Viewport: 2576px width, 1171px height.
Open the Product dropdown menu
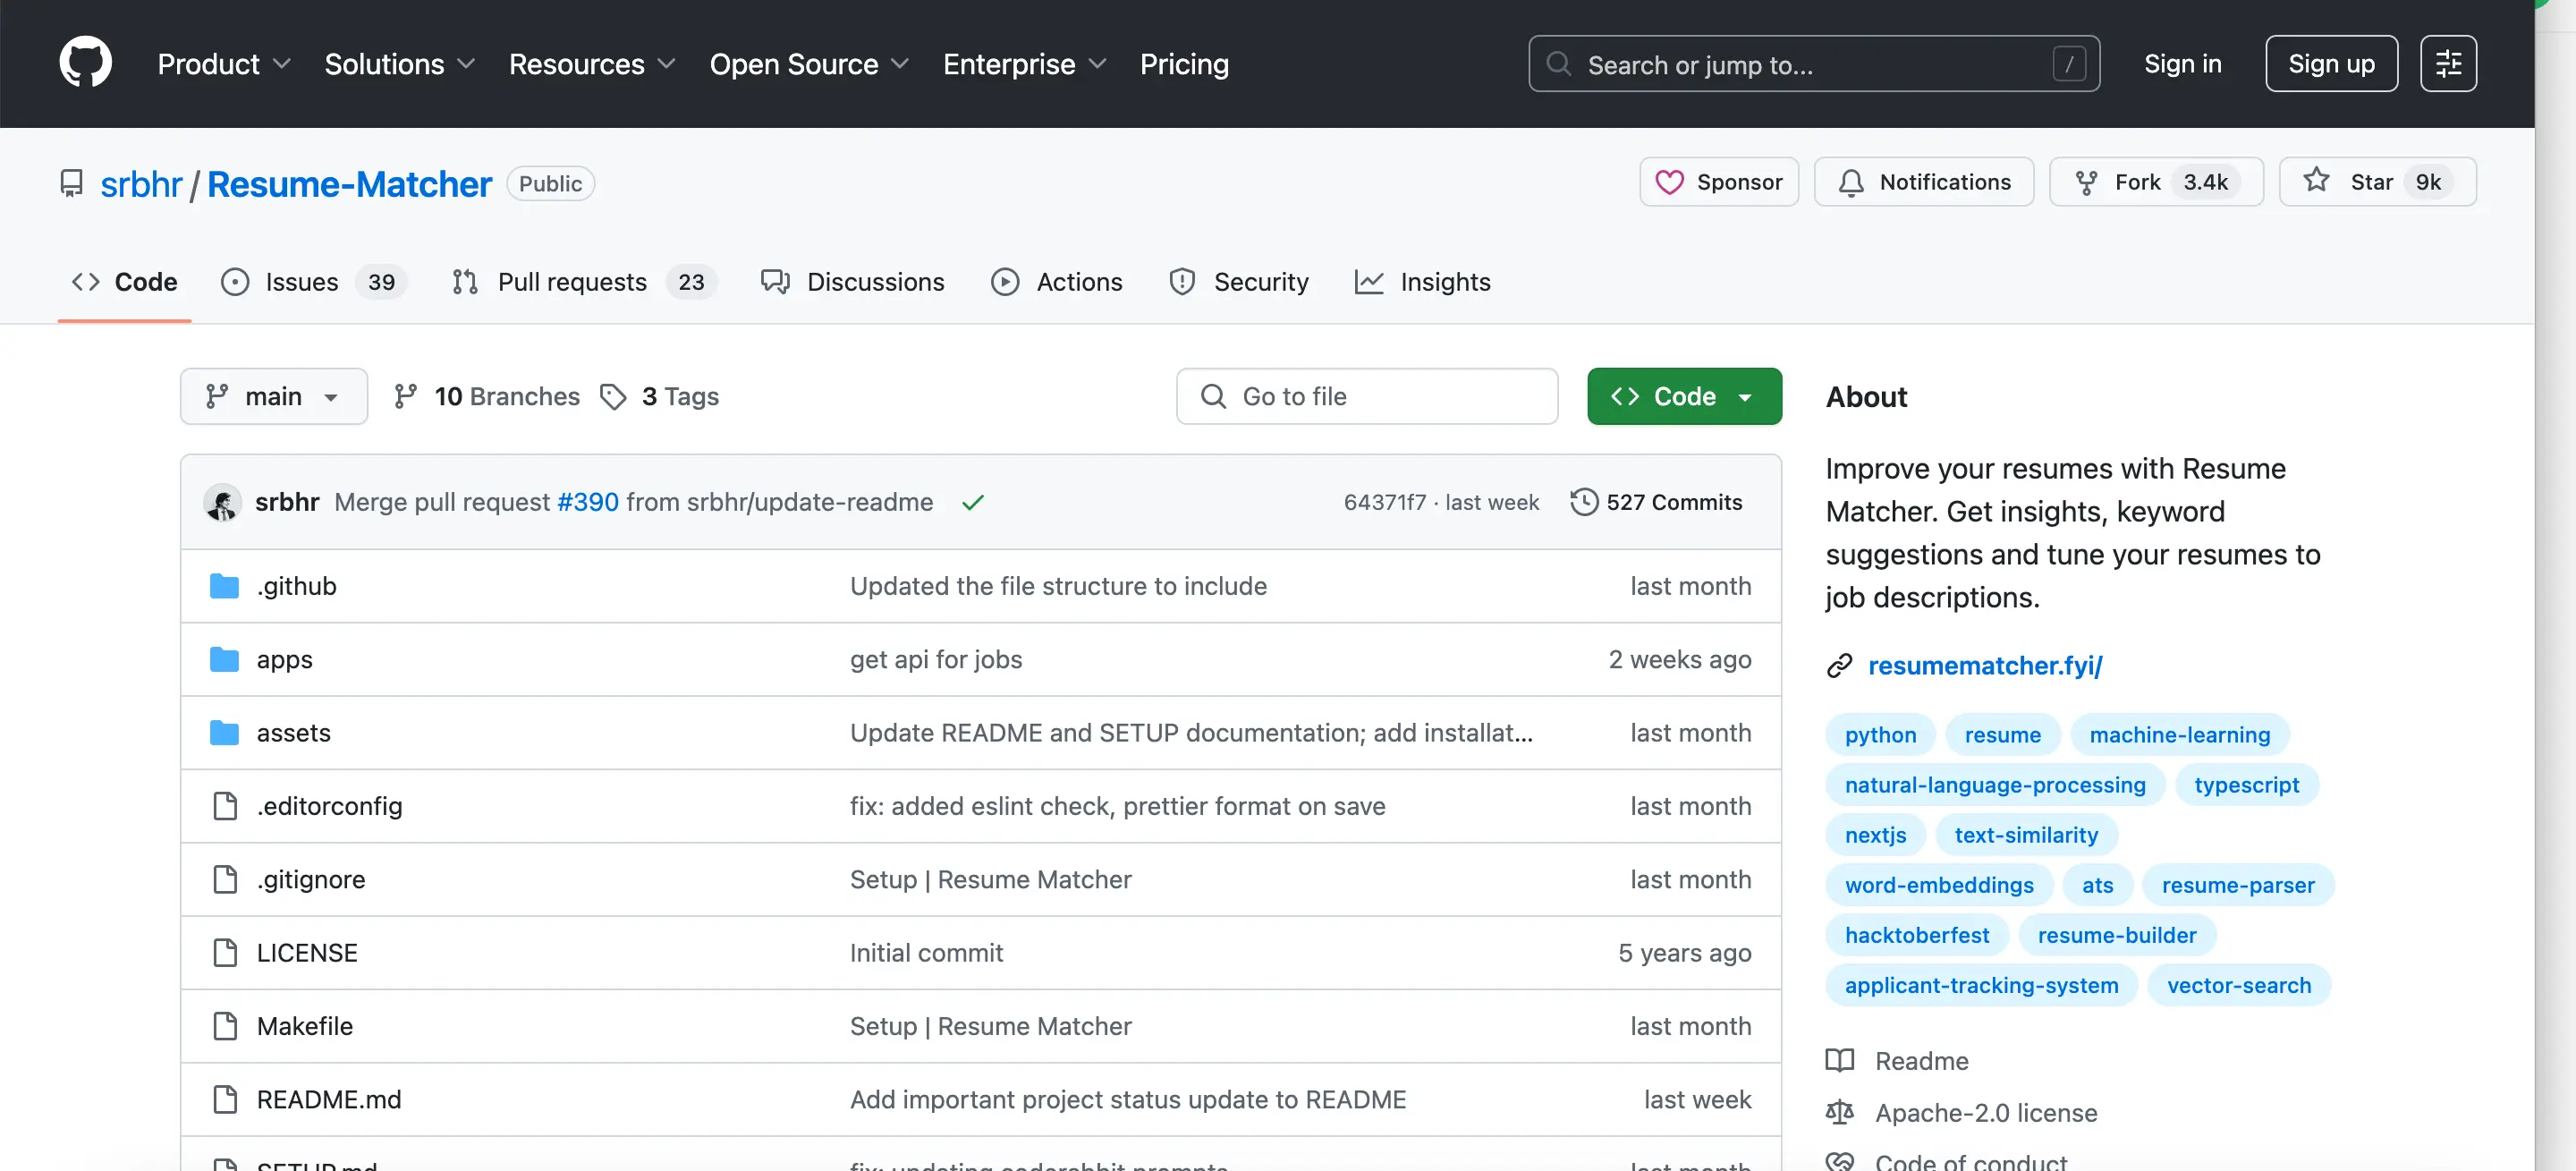tap(224, 64)
